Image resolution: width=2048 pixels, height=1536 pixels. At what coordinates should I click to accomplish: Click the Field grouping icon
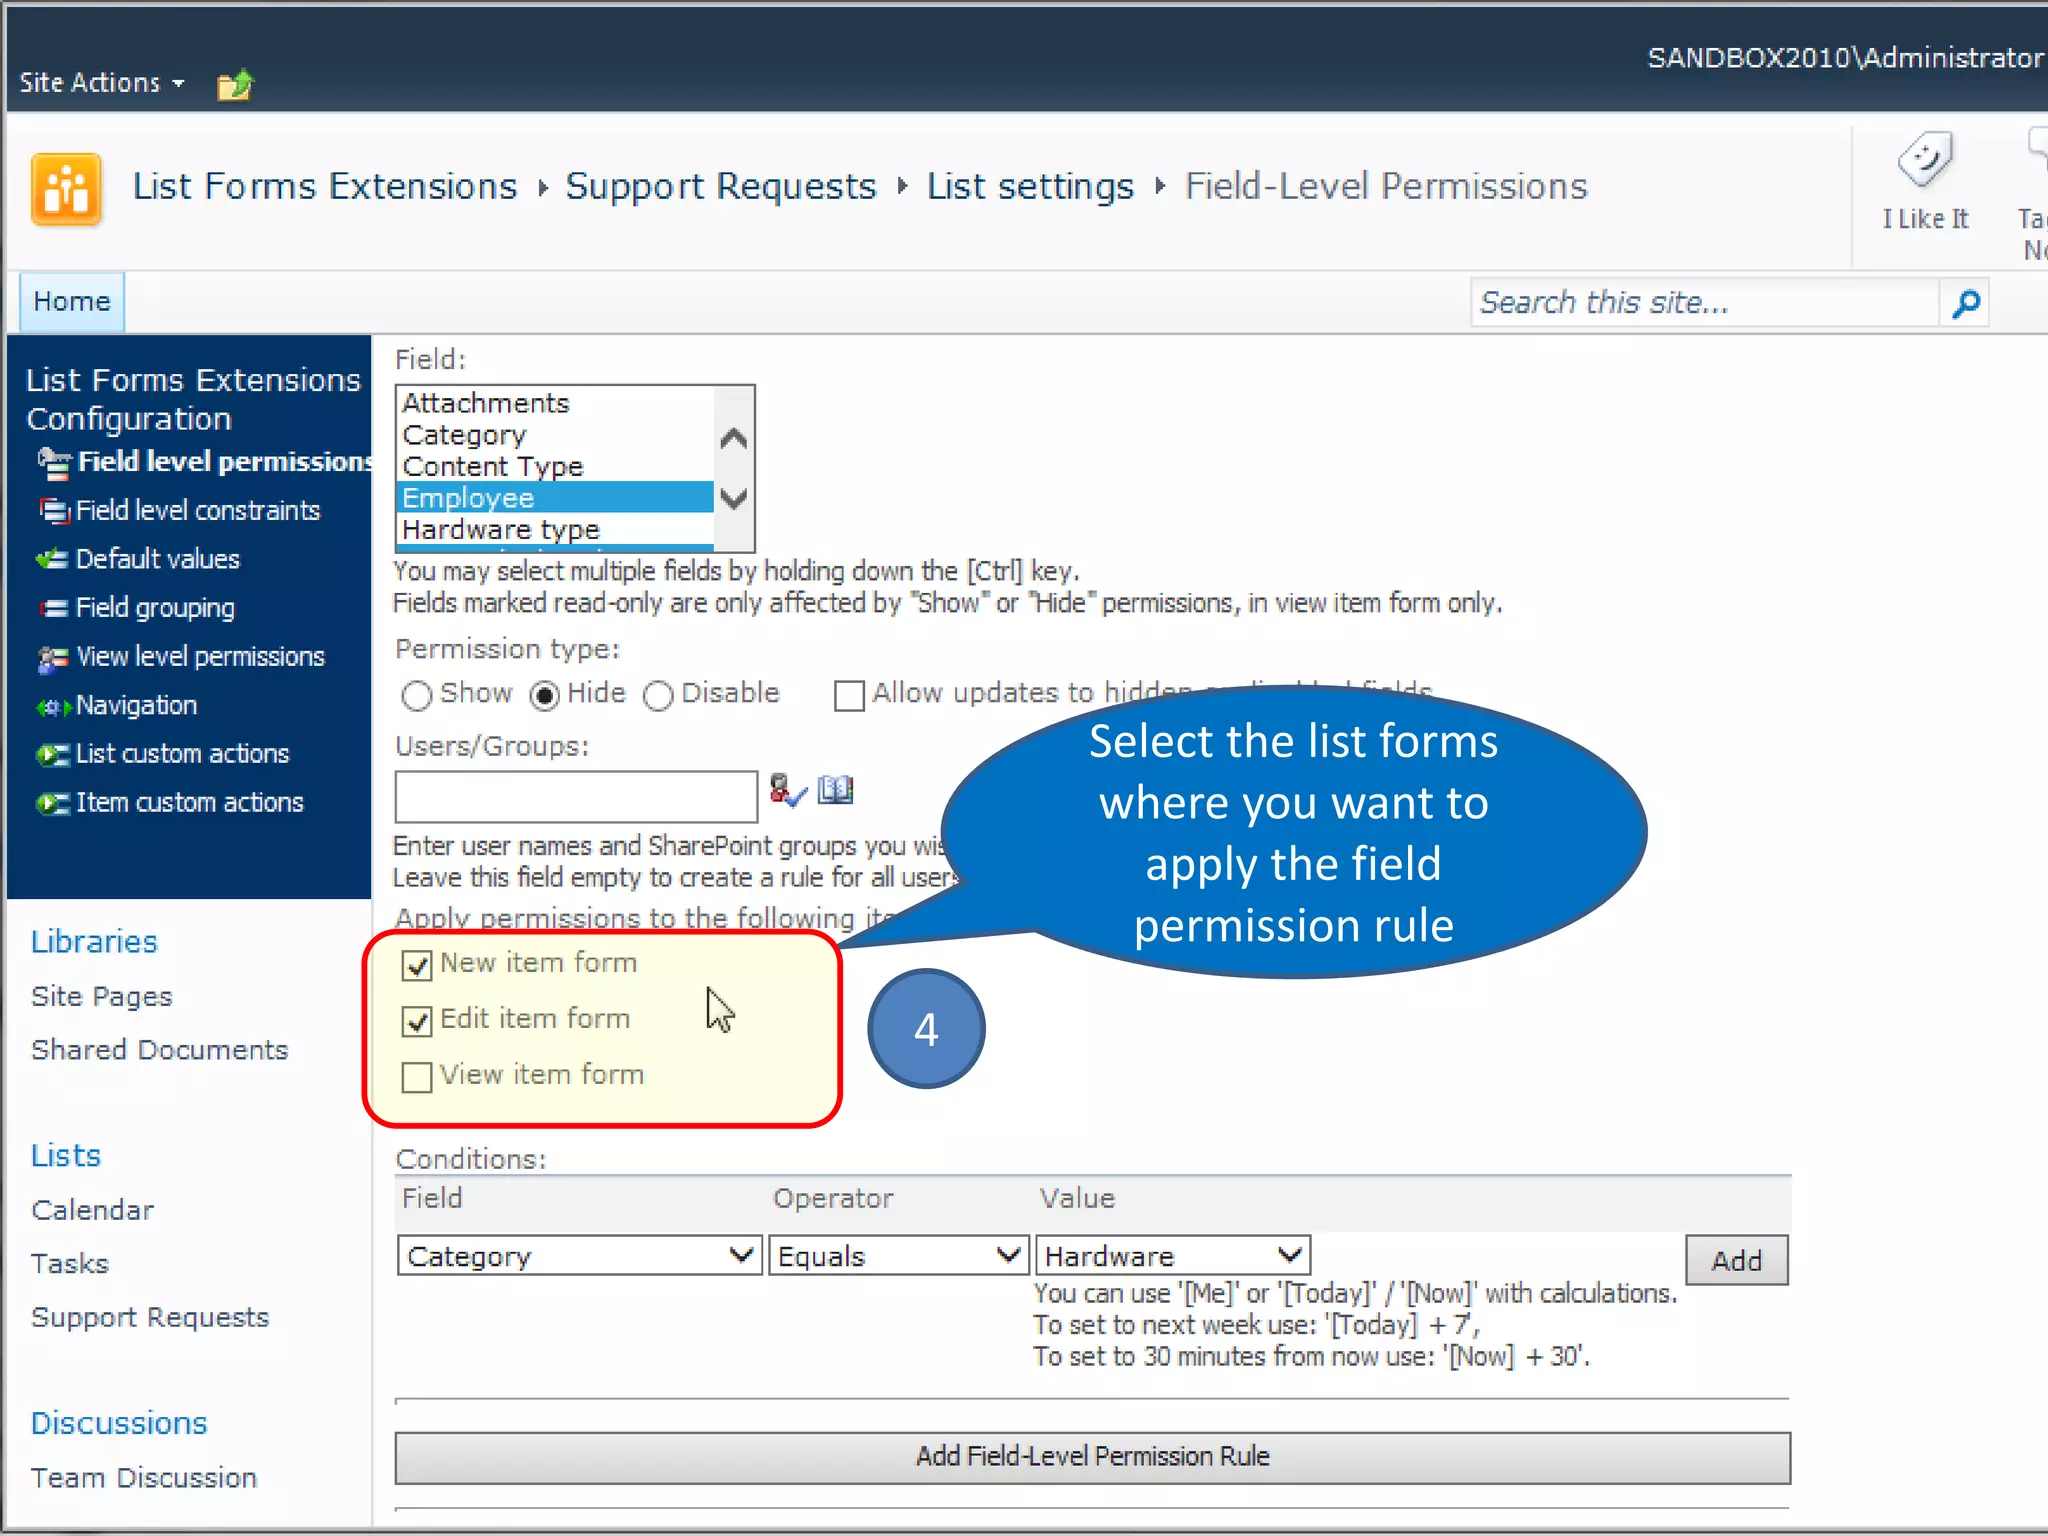click(x=54, y=608)
